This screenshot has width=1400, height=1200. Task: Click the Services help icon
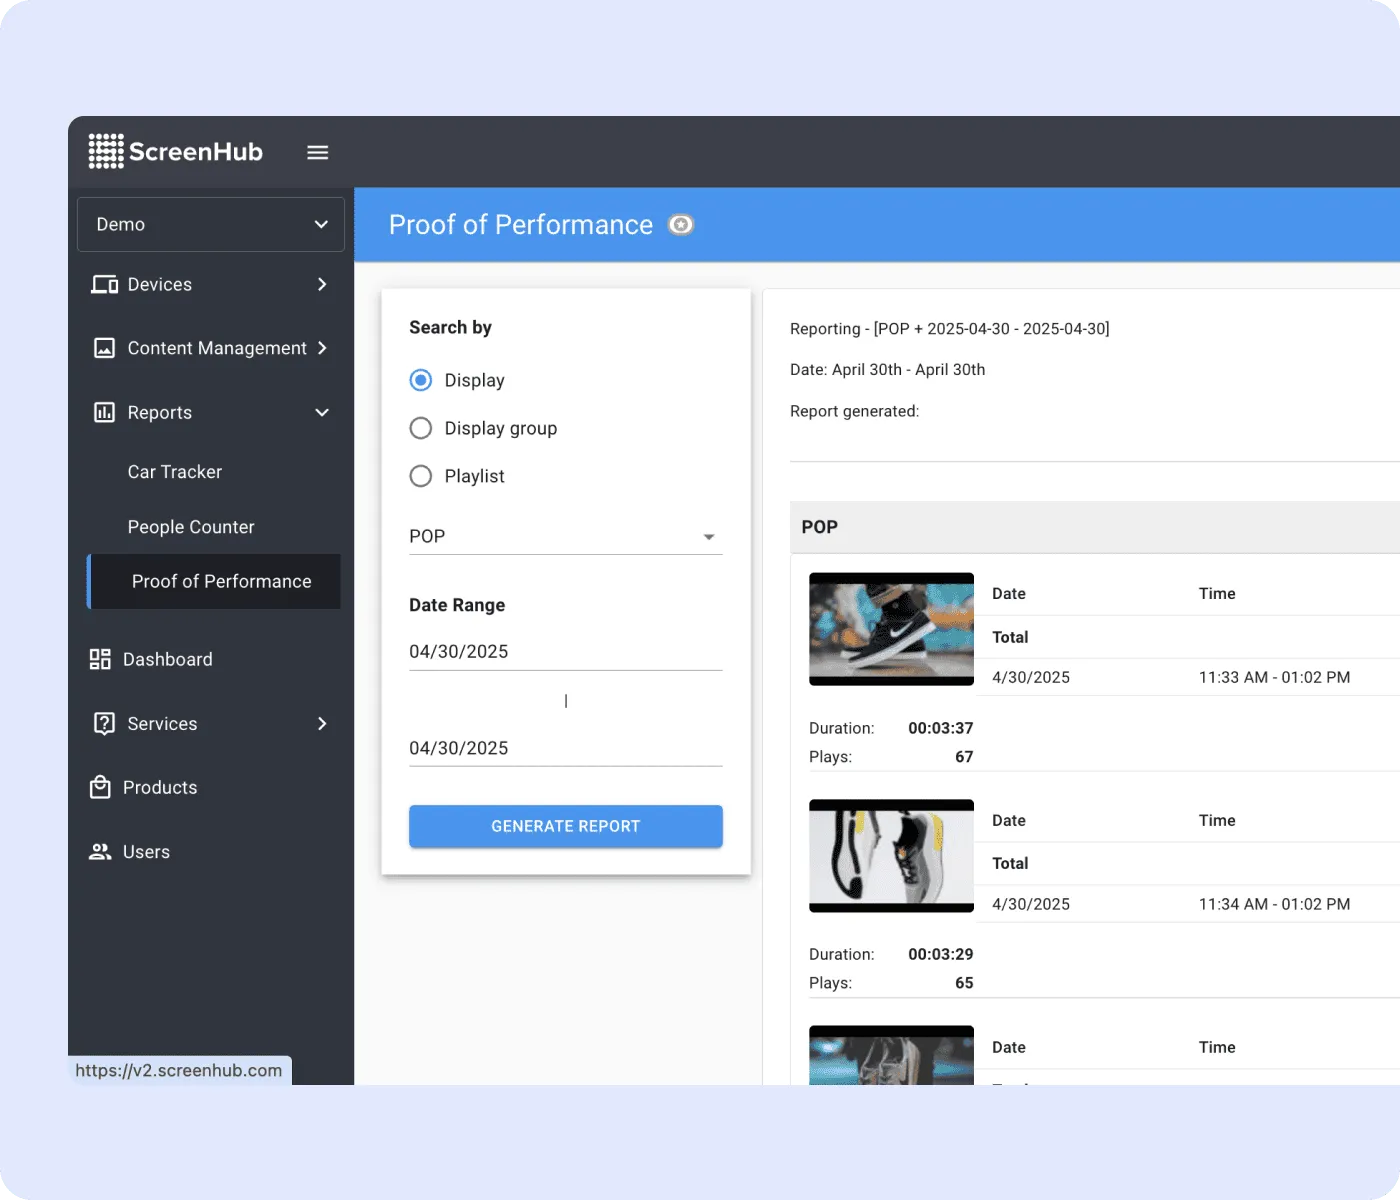(x=104, y=723)
